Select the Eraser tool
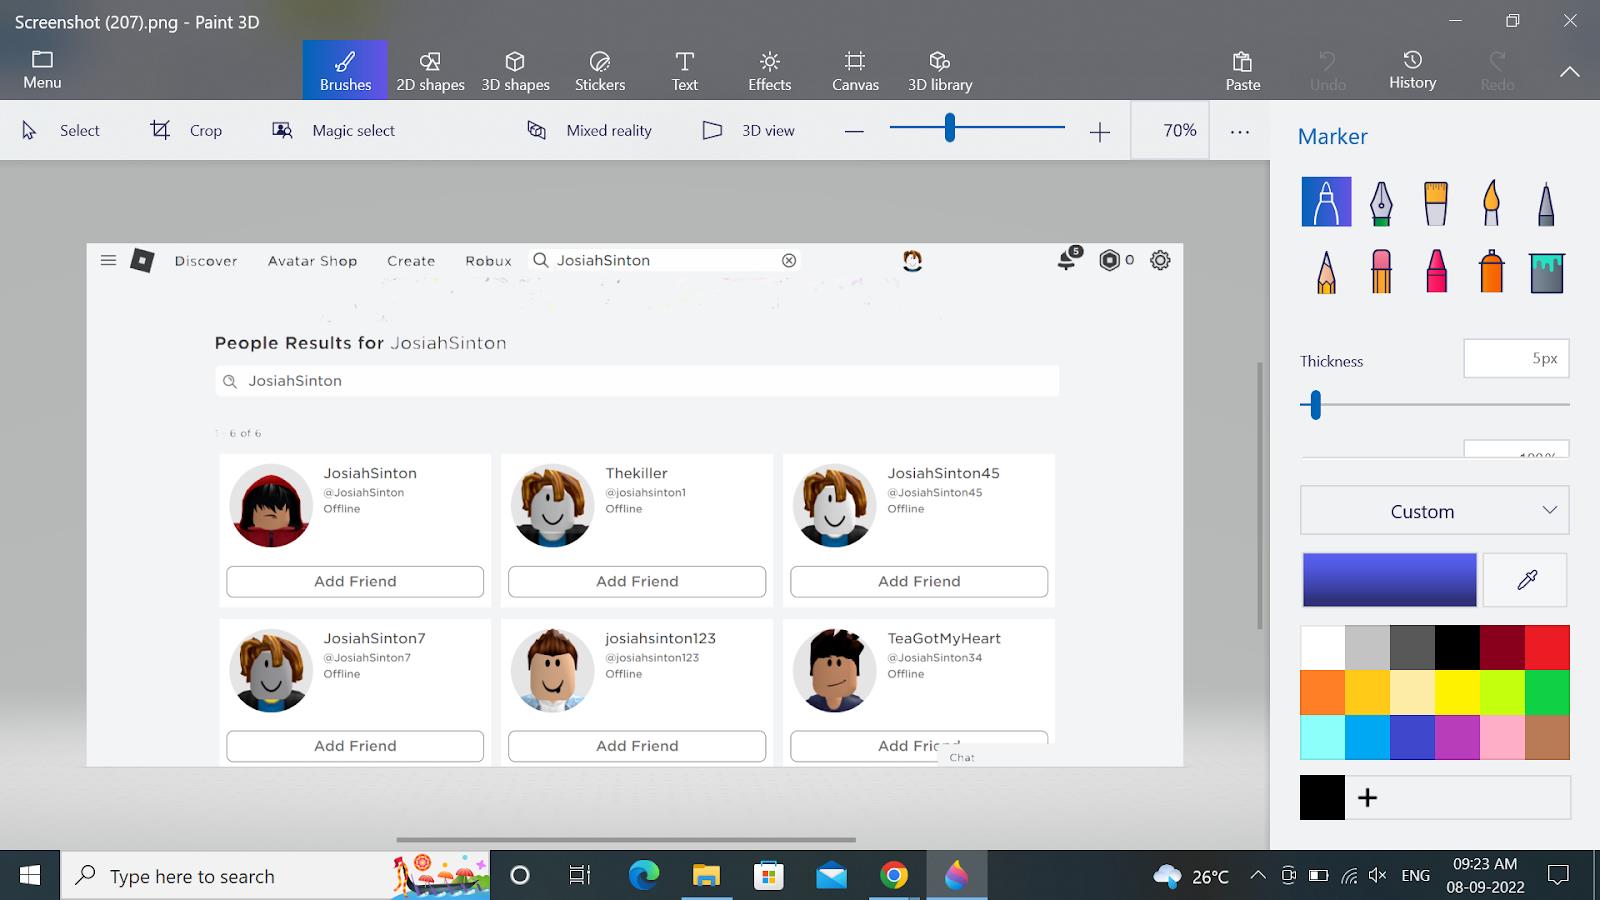The height and width of the screenshot is (900, 1600). (x=1381, y=271)
